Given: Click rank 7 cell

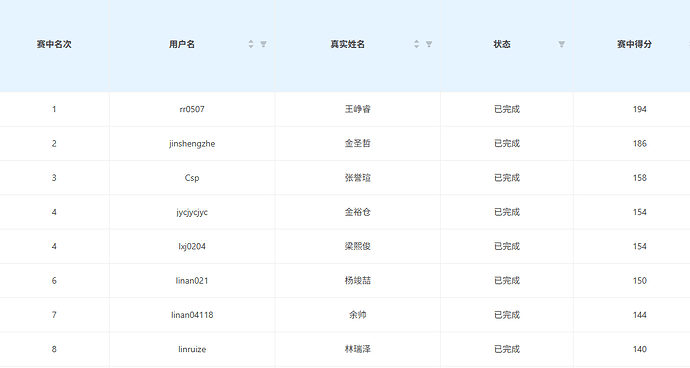Looking at the screenshot, I should point(54,315).
